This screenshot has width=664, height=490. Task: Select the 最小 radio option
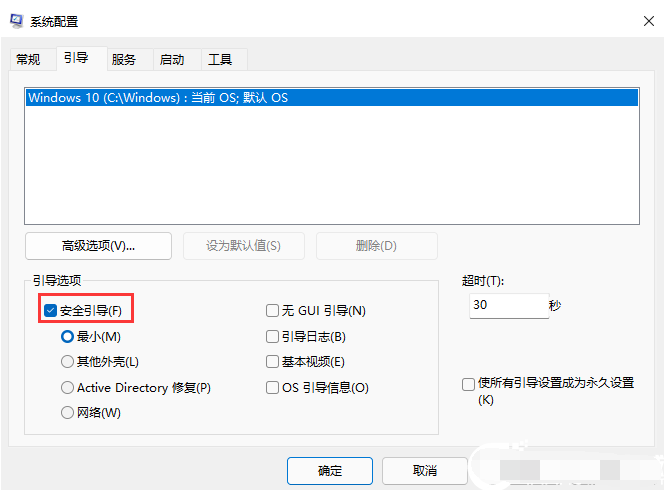(x=68, y=337)
